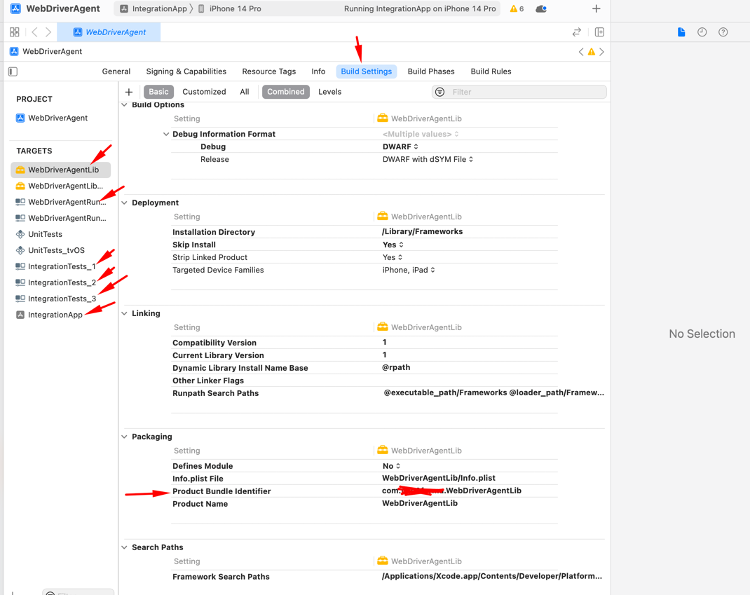The width and height of the screenshot is (750, 596).
Task: Change Defines Module No value
Action: (x=391, y=466)
